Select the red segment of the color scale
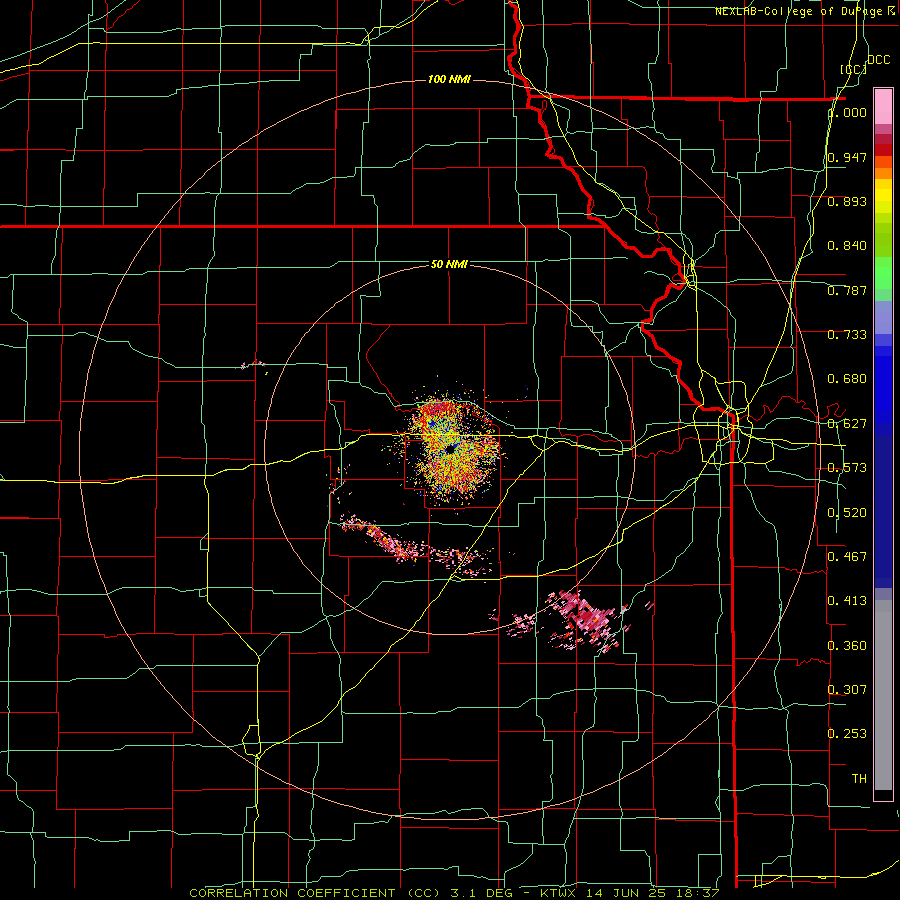900x900 pixels. 883,150
